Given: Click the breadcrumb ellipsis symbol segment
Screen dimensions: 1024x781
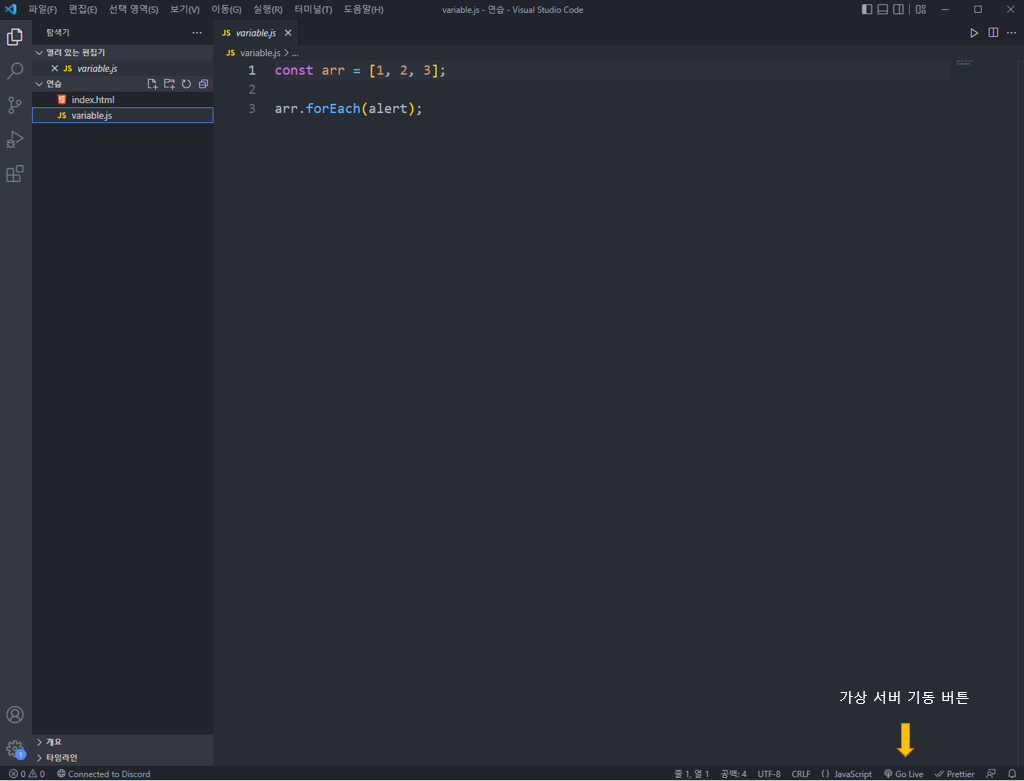Looking at the screenshot, I should tap(295, 53).
